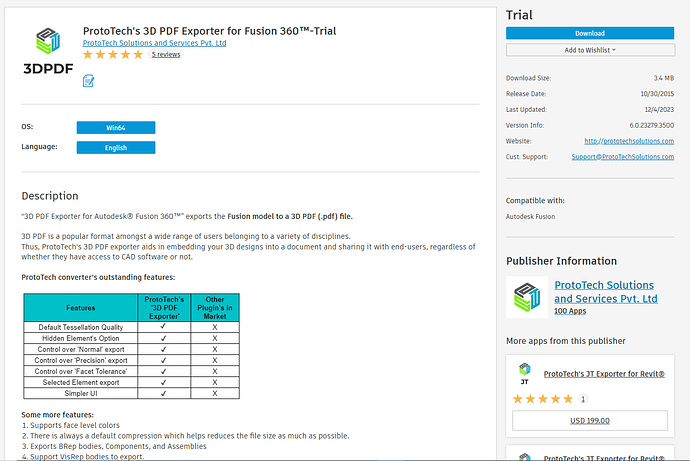The width and height of the screenshot is (690, 461).
Task: Open the Support@ProtoTechSolutions.com email link
Action: click(623, 157)
